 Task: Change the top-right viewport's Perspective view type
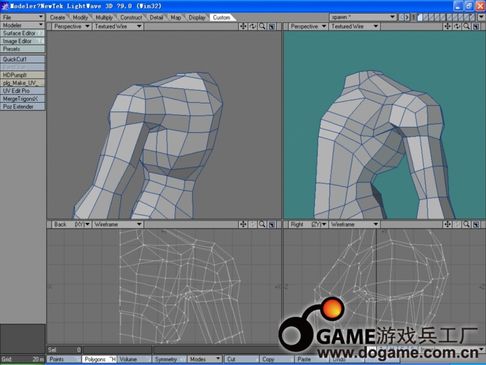pyautogui.click(x=308, y=26)
